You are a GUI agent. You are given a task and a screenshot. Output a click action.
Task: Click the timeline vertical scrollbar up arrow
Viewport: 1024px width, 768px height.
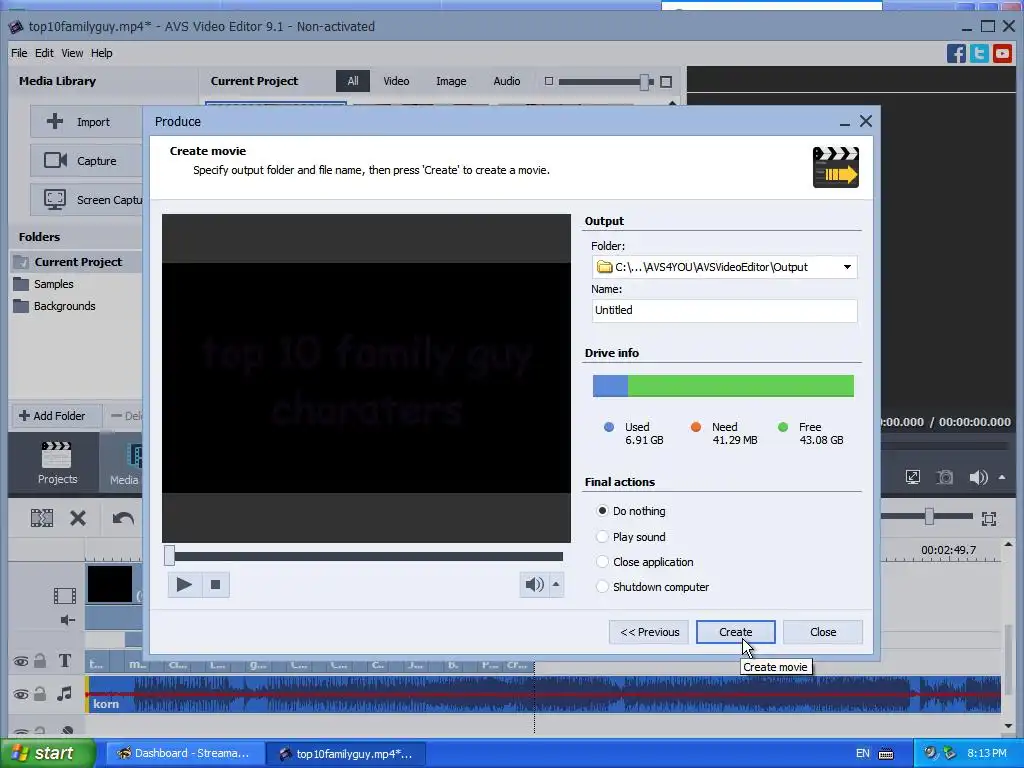point(1008,544)
